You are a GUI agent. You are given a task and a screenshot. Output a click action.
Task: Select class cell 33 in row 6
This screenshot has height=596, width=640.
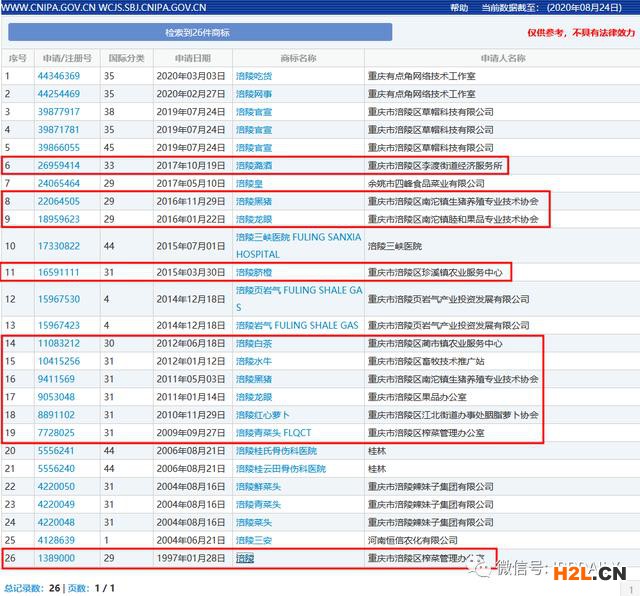[x=109, y=166]
